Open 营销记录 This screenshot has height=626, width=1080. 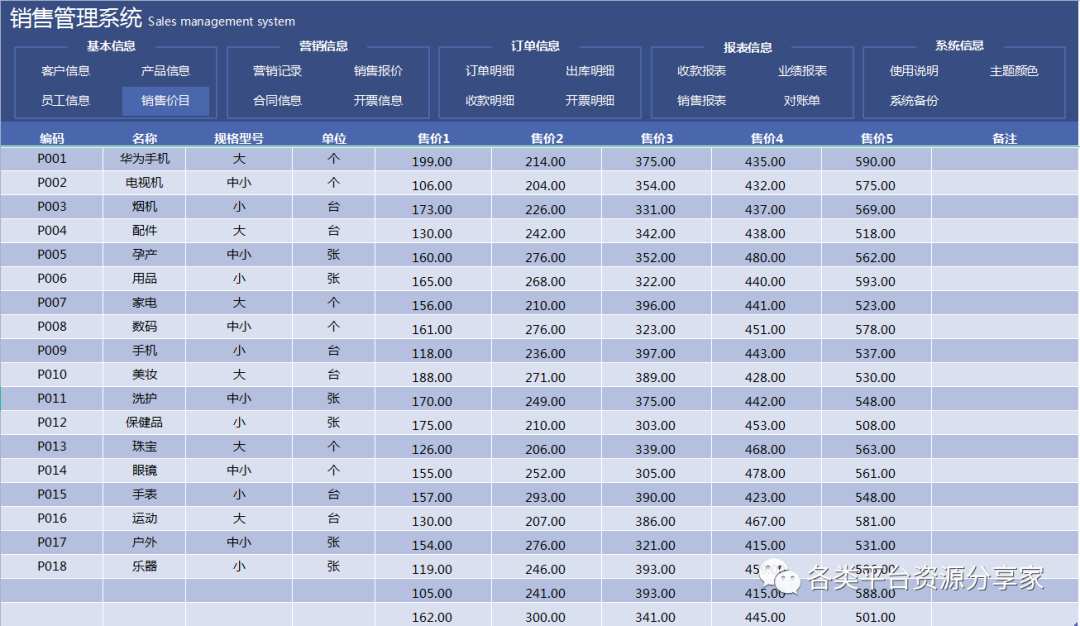278,71
